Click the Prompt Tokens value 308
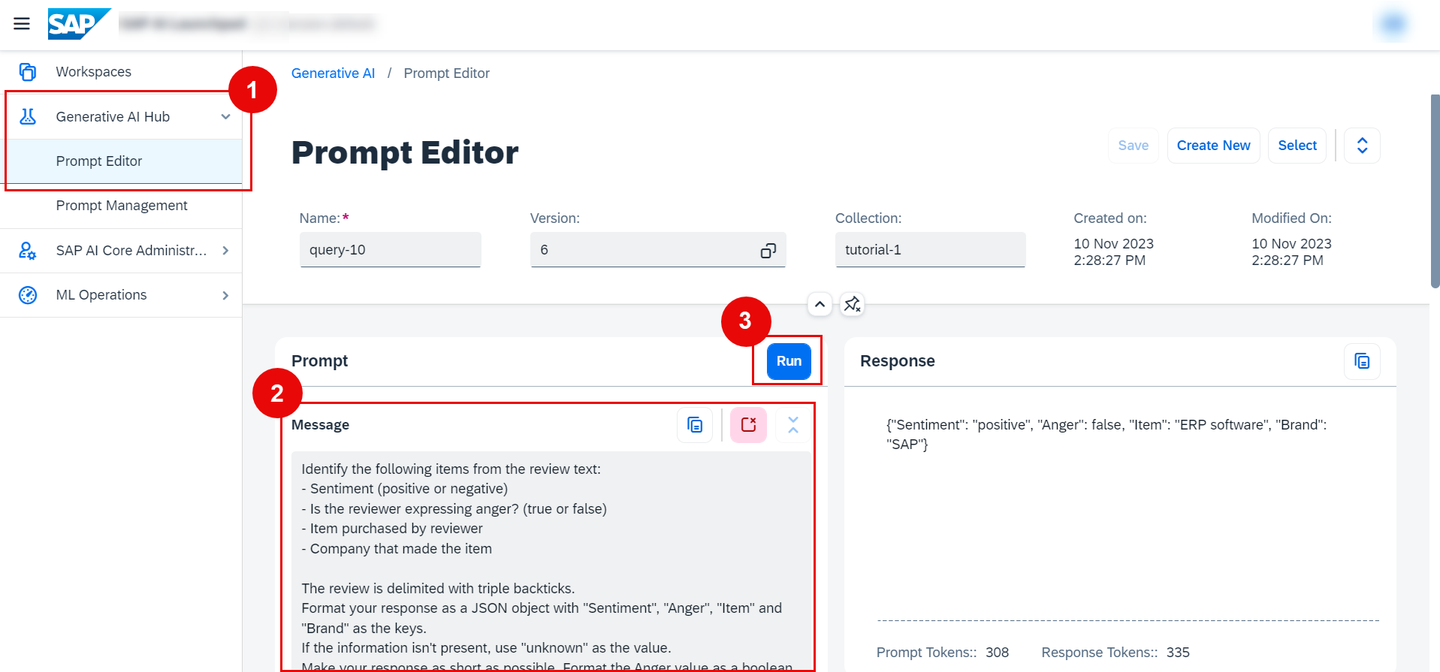 [997, 652]
